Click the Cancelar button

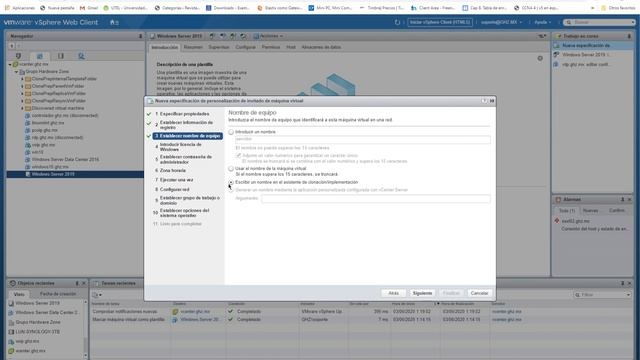[479, 293]
